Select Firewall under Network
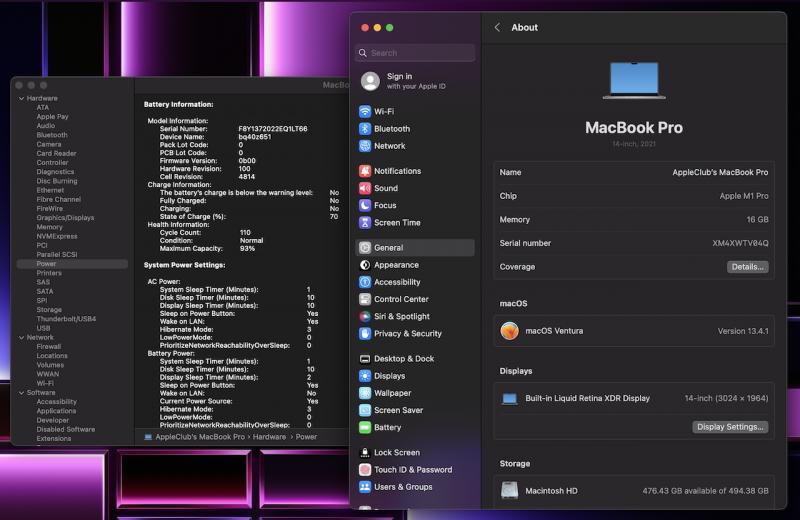The image size is (800, 520). pos(48,346)
